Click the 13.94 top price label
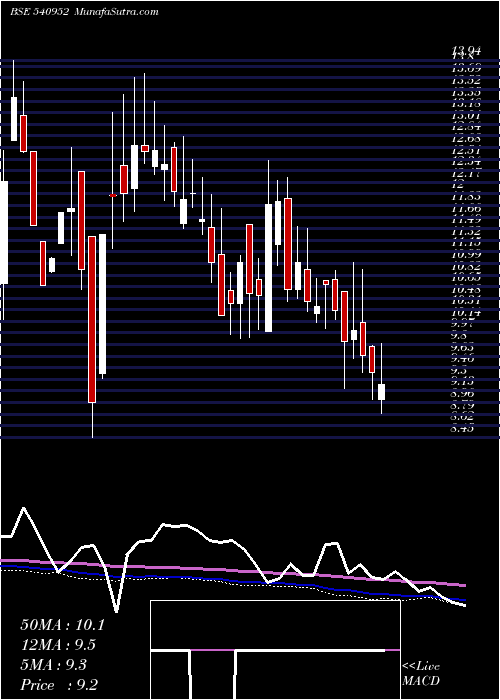The height and width of the screenshot is (700, 500). 466,51
